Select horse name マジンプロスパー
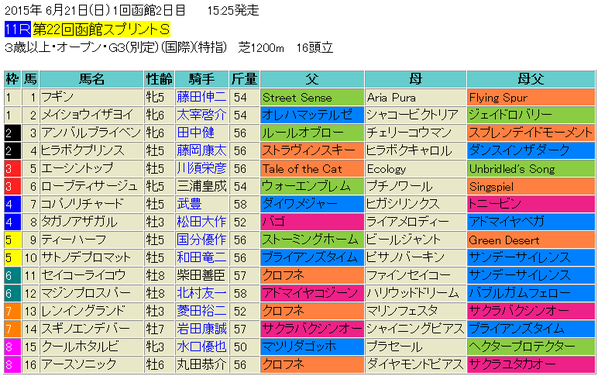 click(86, 293)
